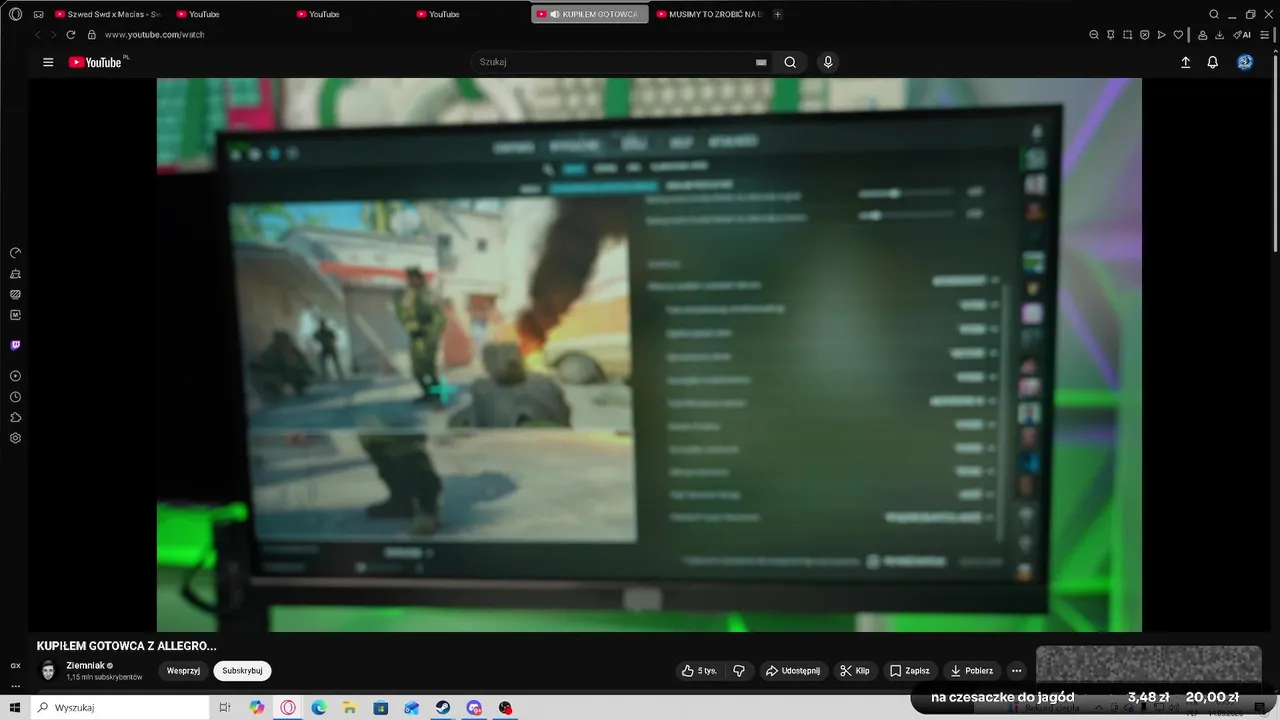Click the address bar URL www.youtube.com/watch

[x=154, y=34]
